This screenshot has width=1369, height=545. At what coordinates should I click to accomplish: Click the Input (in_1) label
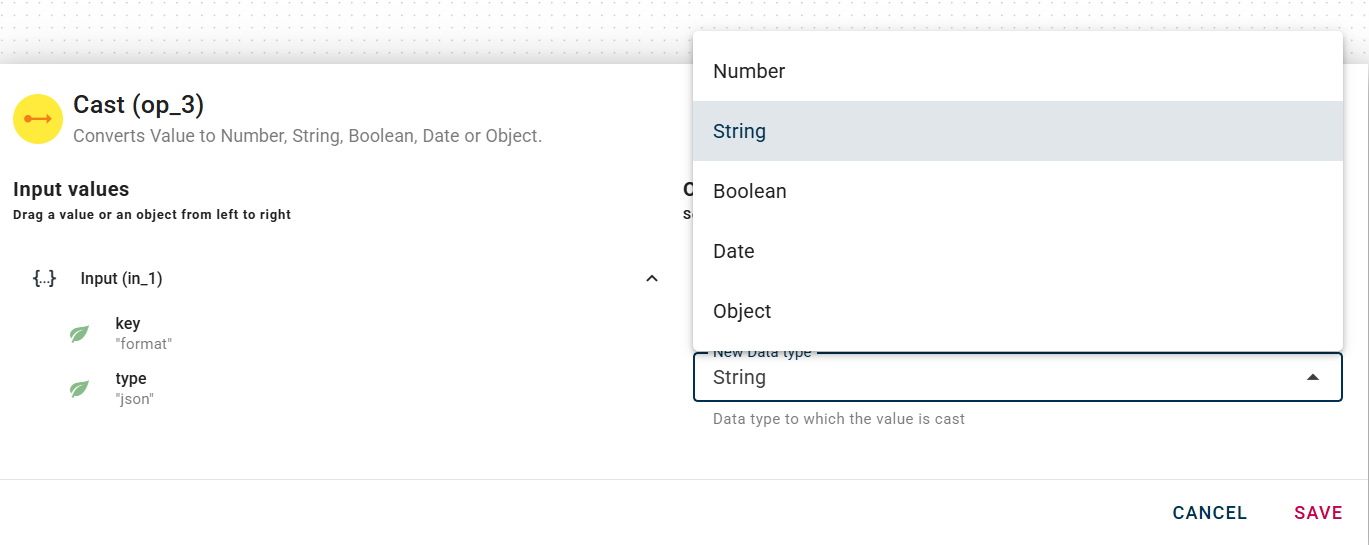point(121,278)
